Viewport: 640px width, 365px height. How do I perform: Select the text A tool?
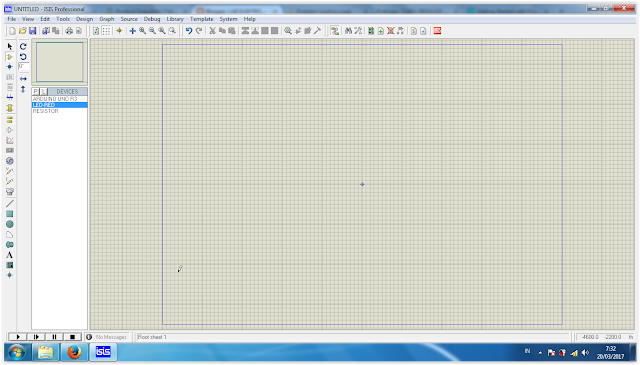tap(10, 255)
